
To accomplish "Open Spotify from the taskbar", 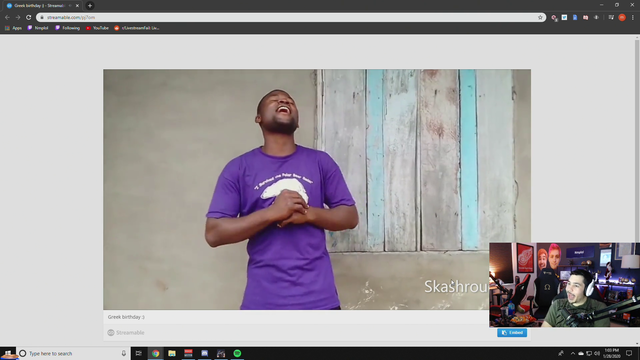I will click(x=237, y=353).
